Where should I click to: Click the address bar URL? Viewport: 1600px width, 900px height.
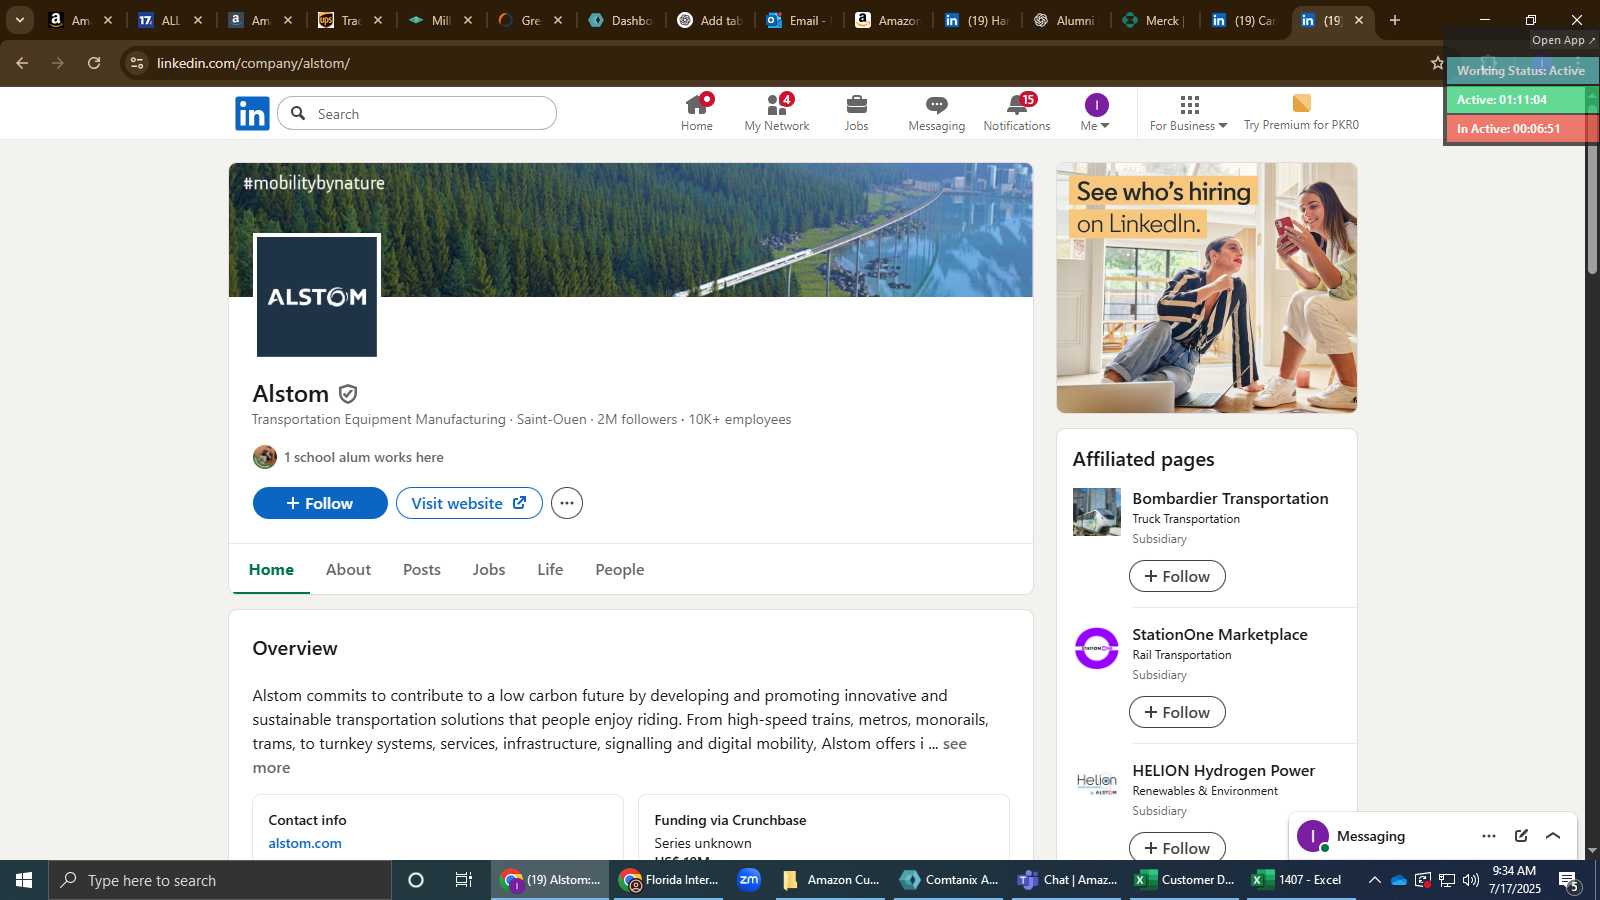tap(253, 63)
